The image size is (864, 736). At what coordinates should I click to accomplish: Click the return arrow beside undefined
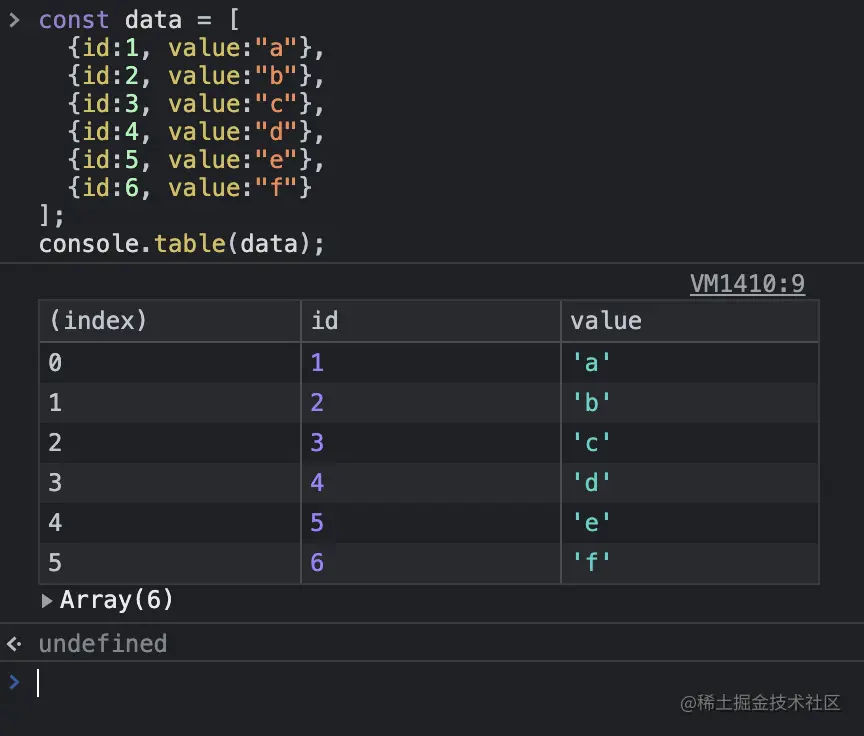click(14, 644)
